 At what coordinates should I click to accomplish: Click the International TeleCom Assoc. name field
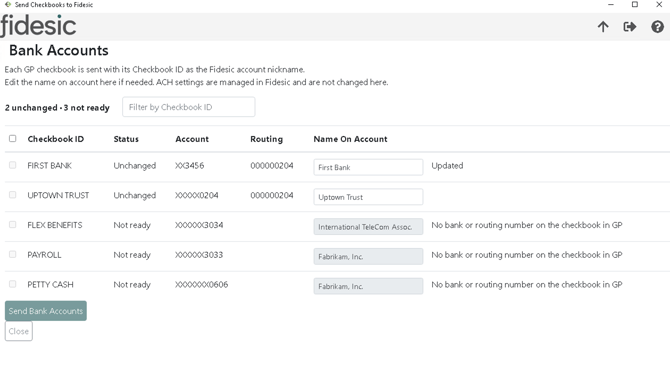coord(368,226)
